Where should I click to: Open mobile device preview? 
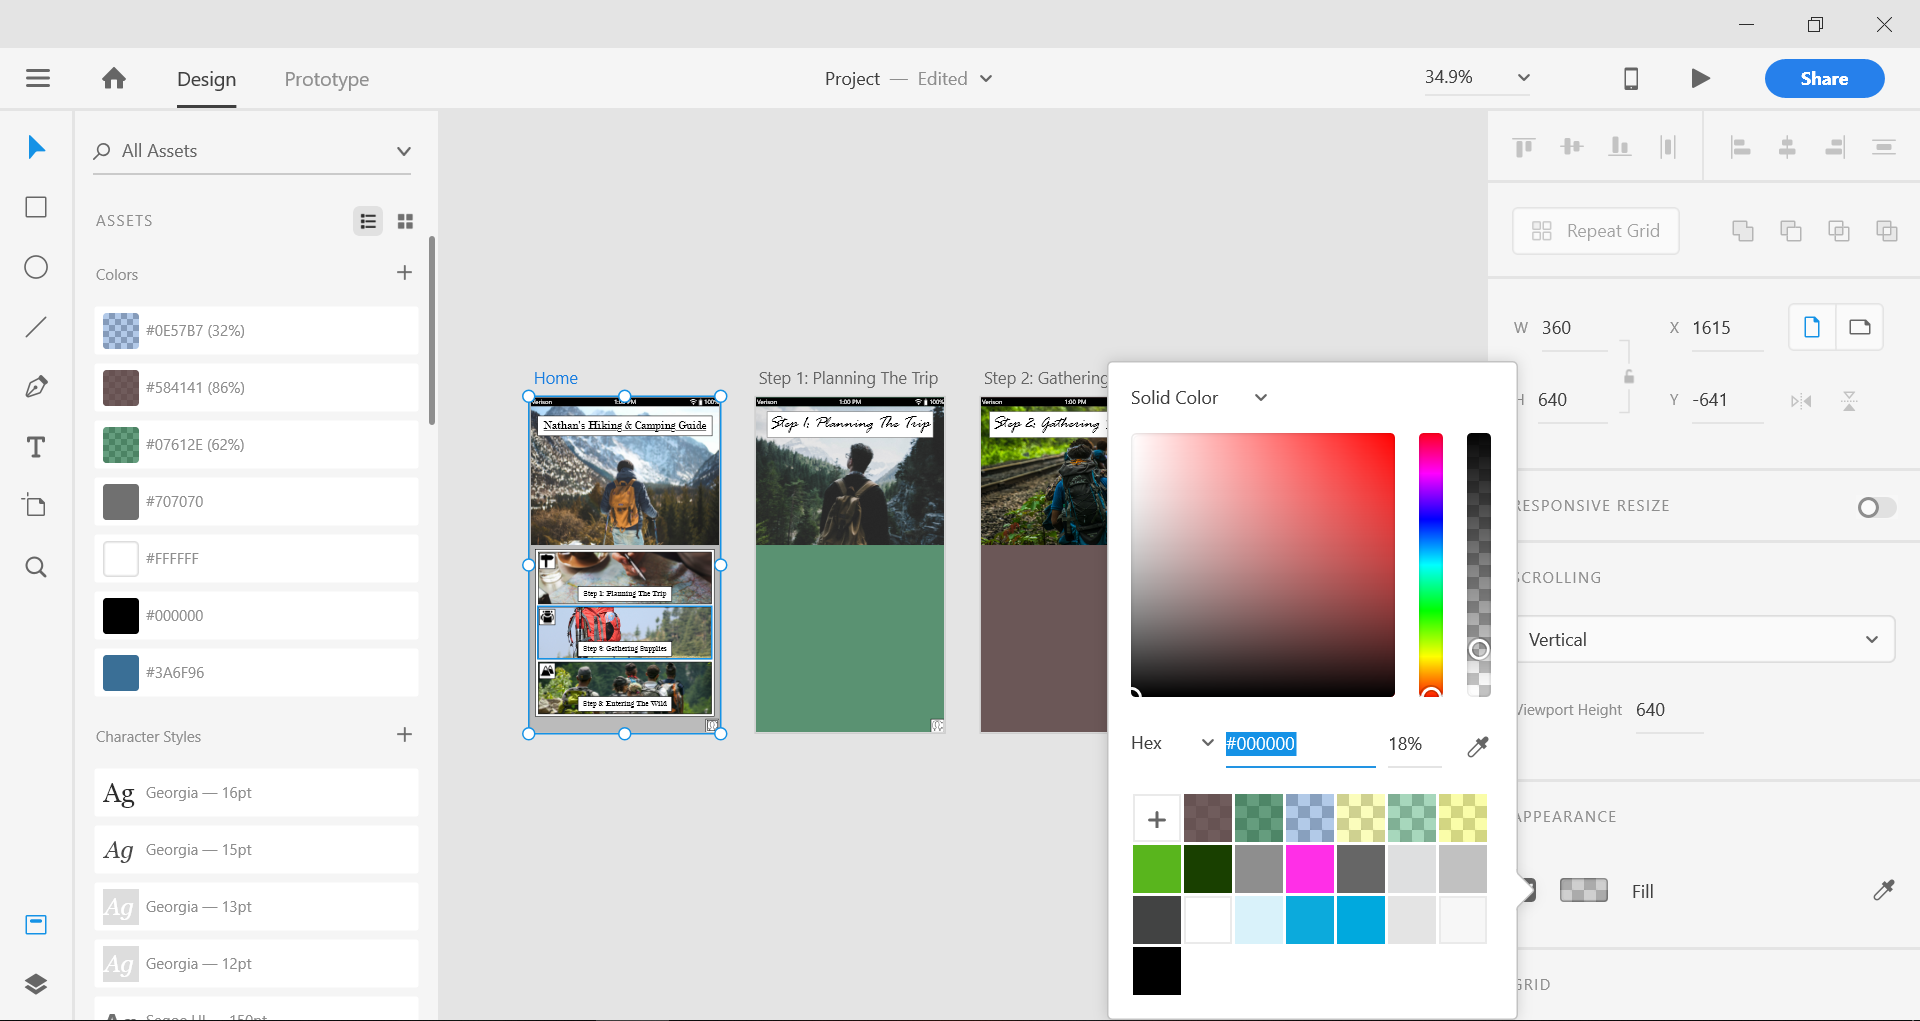pos(1631,78)
